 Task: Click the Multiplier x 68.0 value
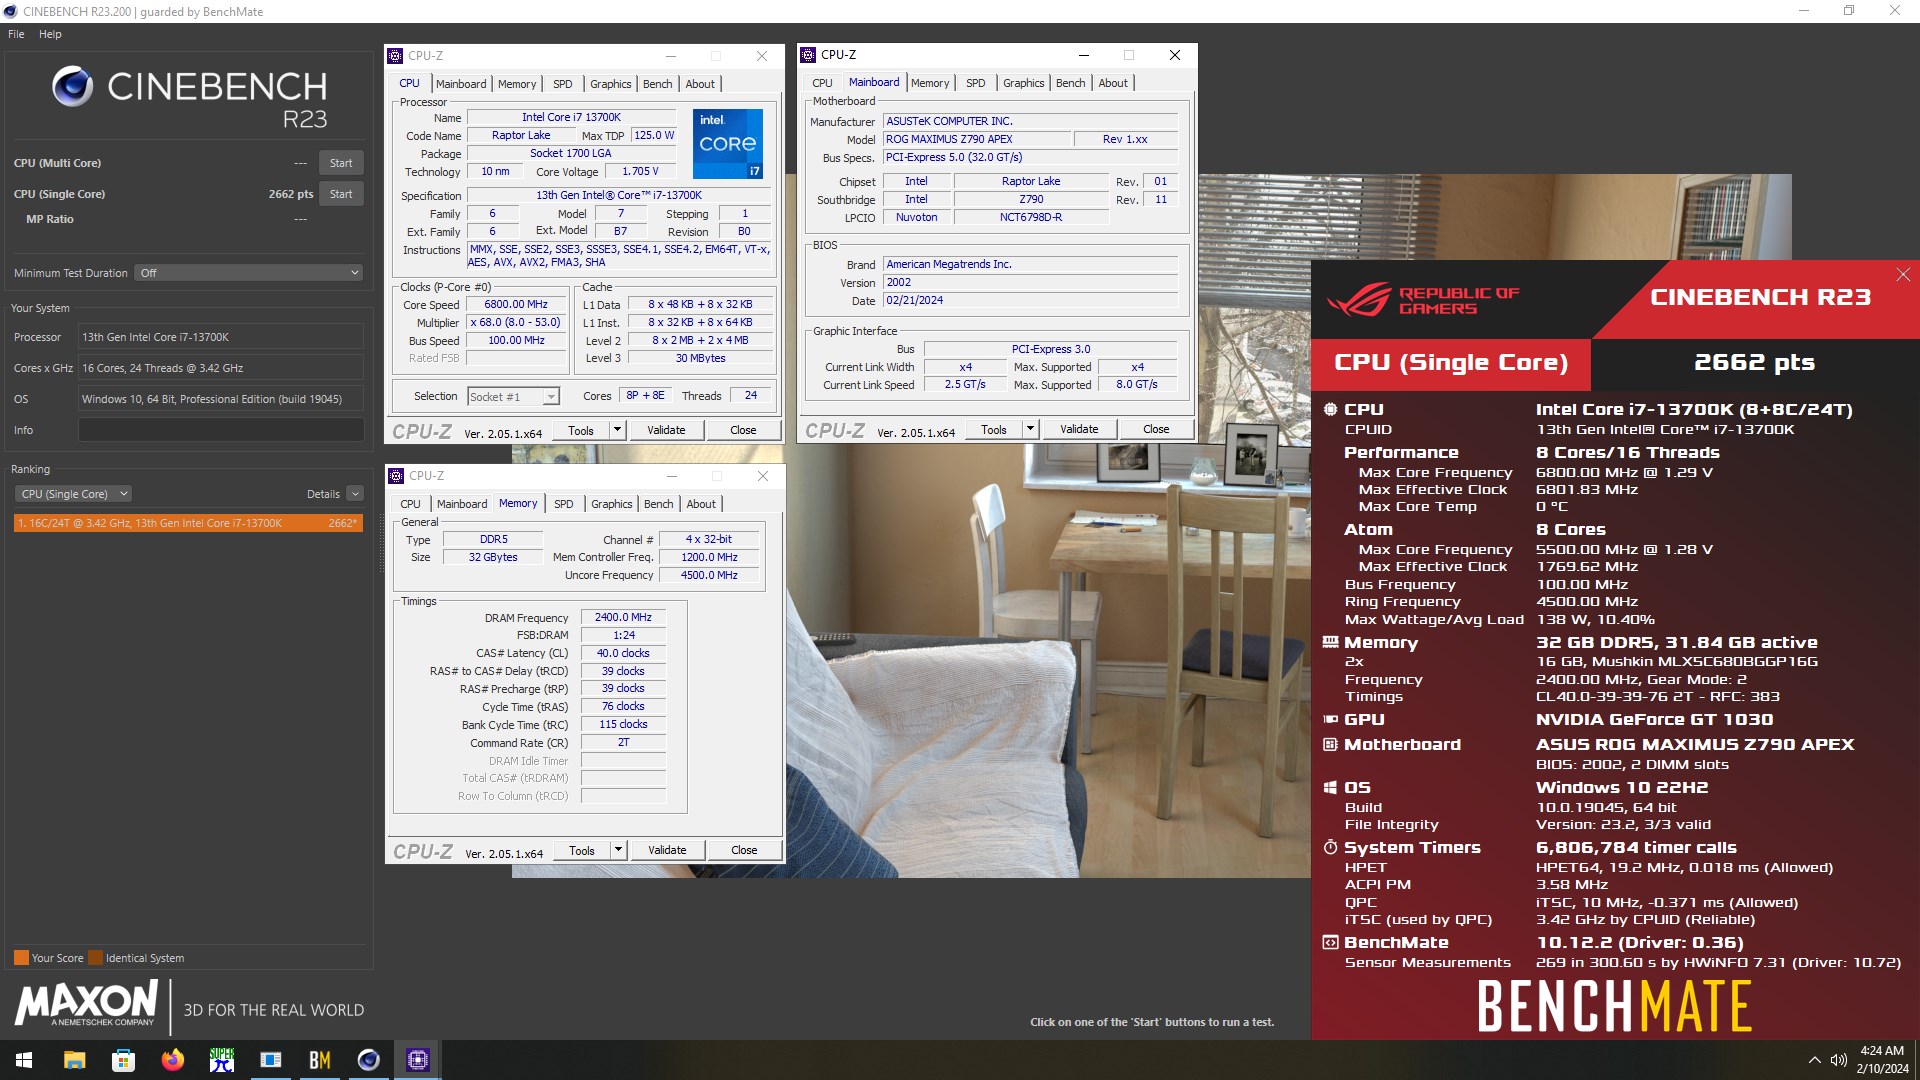pyautogui.click(x=516, y=323)
